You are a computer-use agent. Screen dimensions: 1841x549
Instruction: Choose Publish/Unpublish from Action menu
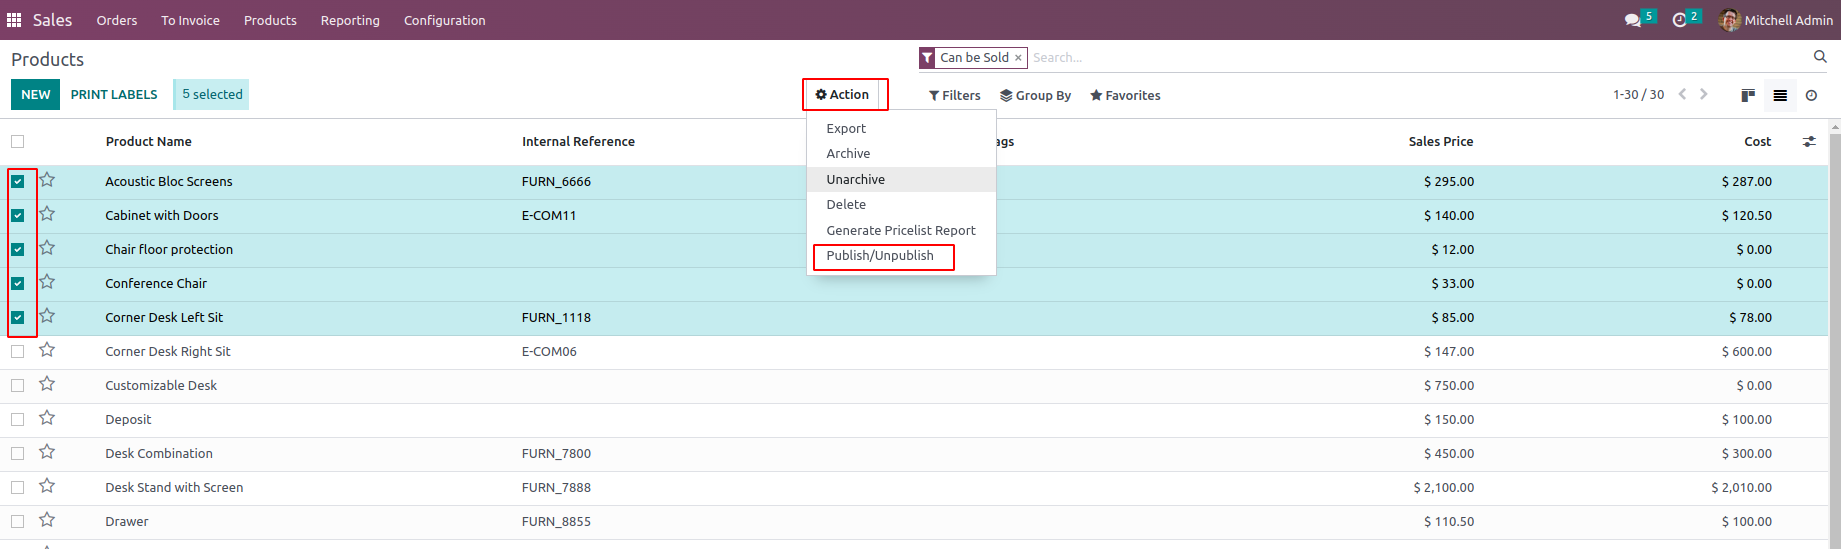coord(880,255)
